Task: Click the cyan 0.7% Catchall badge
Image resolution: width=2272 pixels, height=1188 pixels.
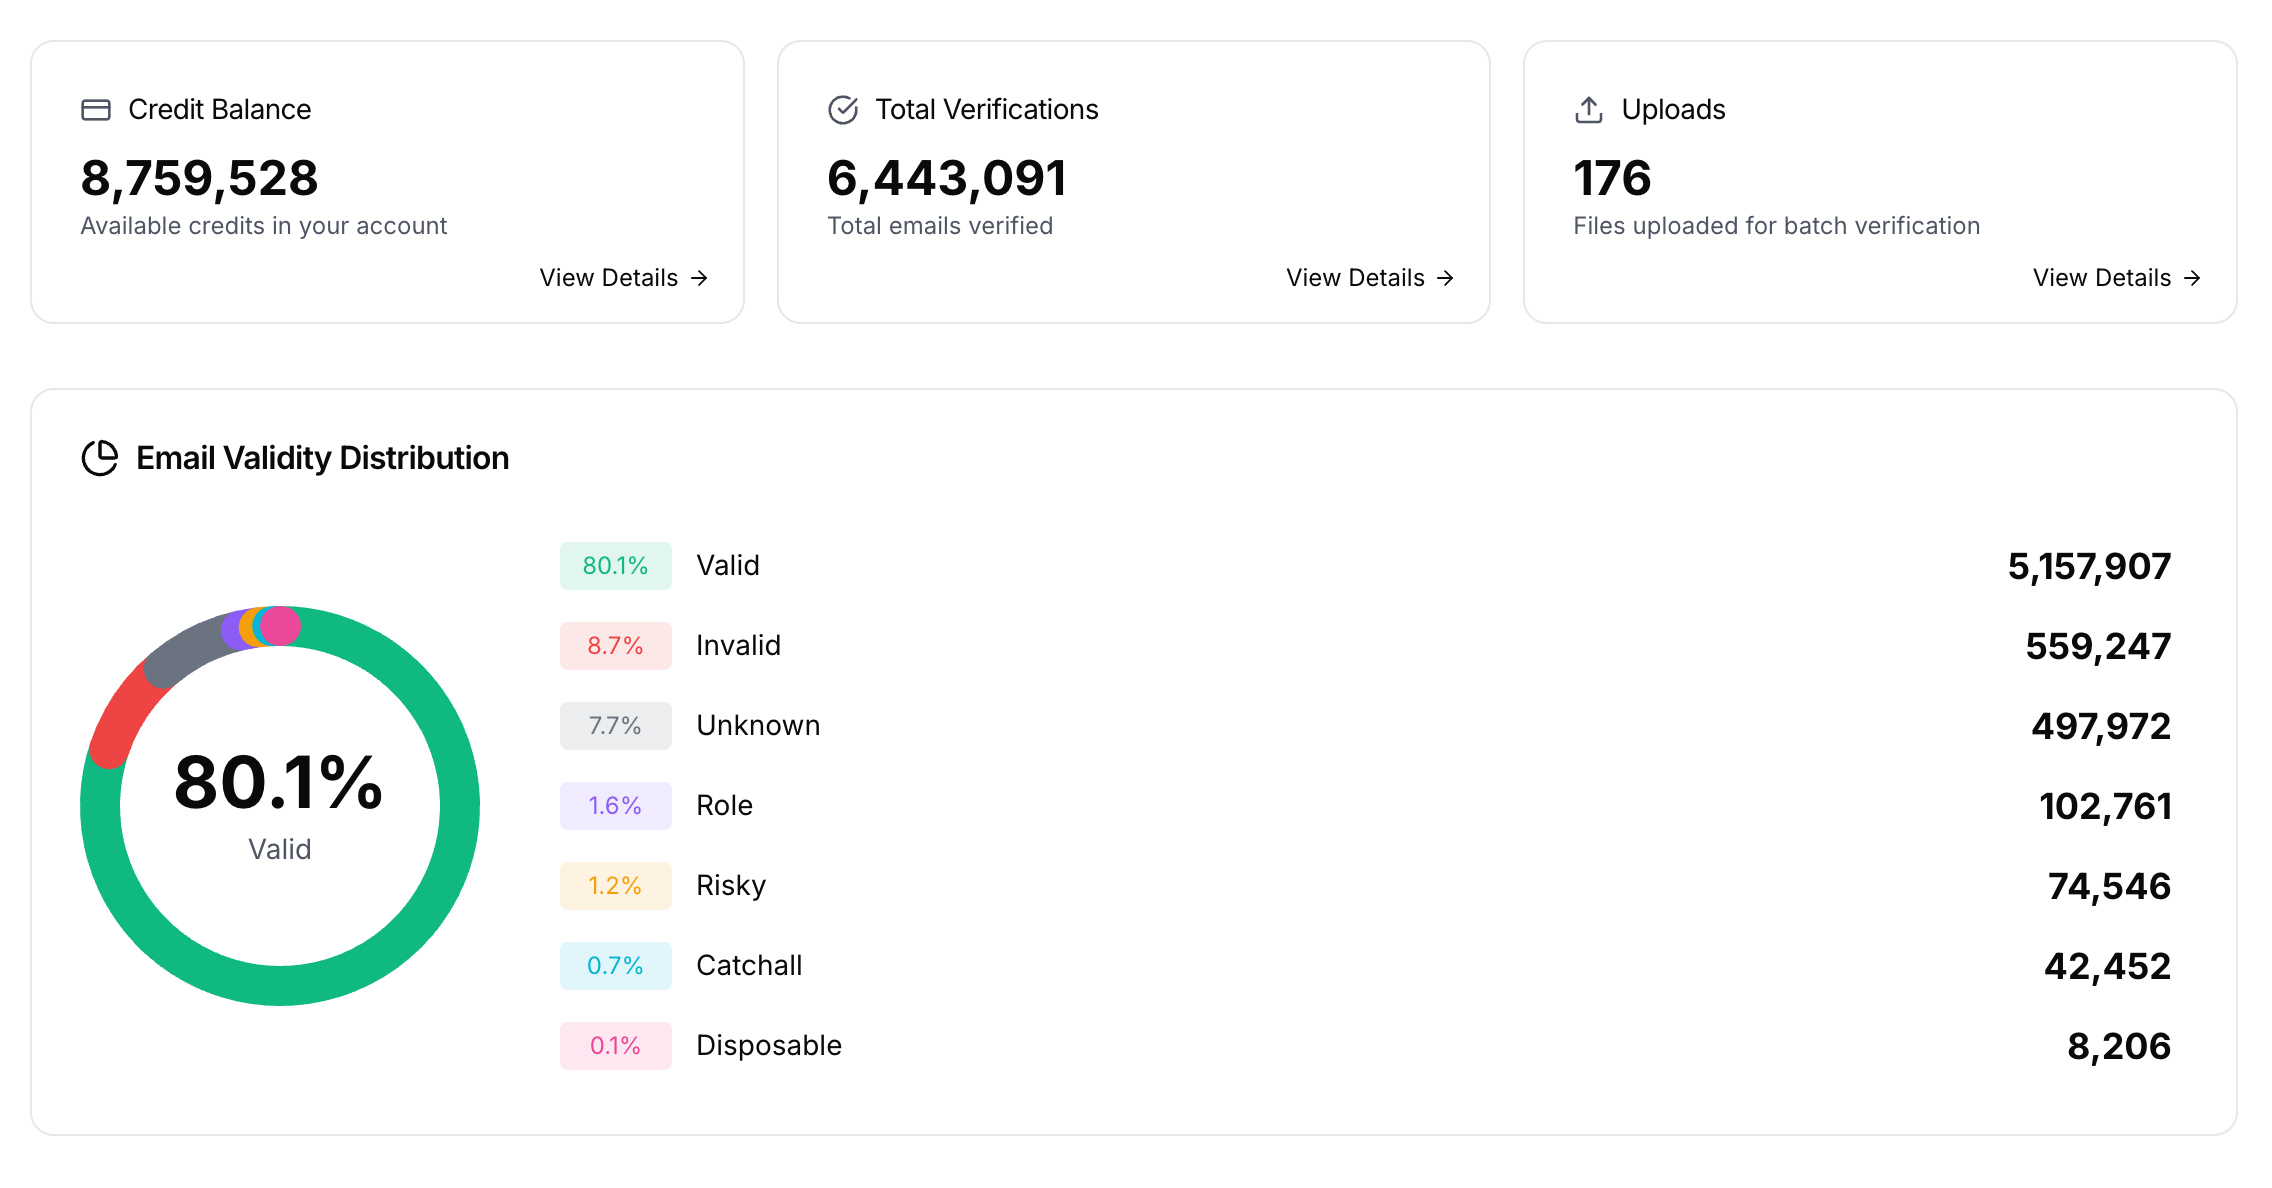Action: click(615, 966)
